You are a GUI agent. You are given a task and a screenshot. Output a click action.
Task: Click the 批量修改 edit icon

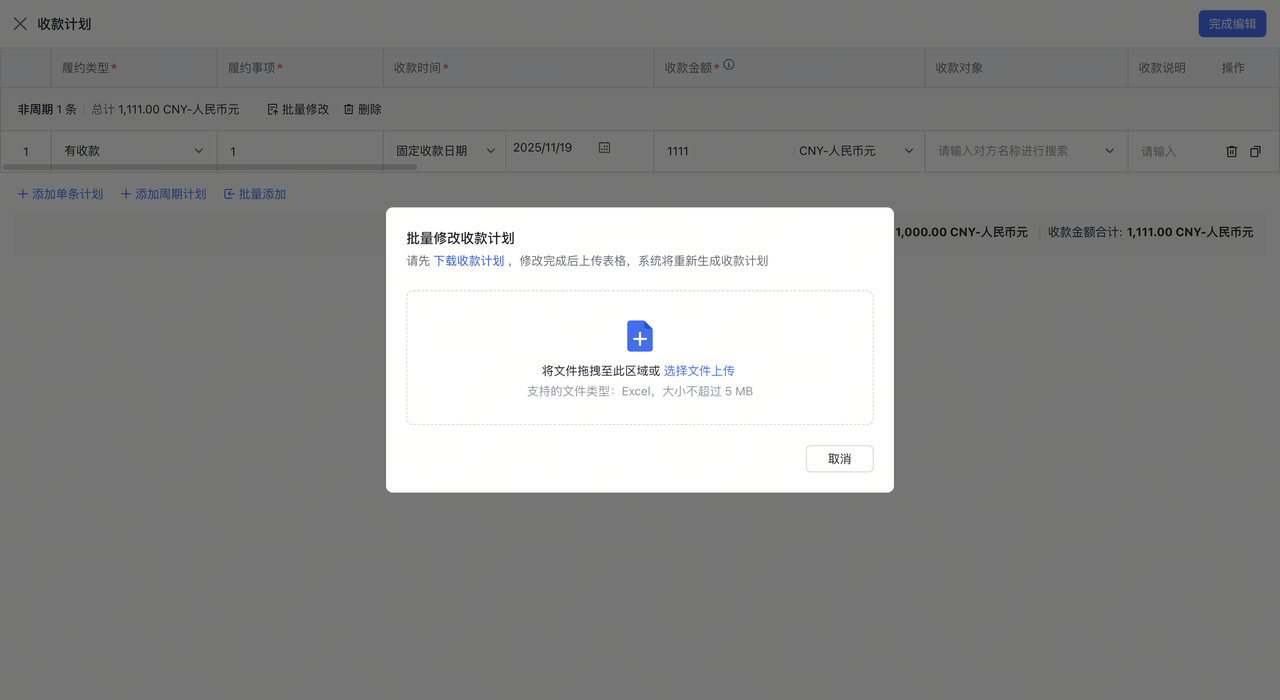pyautogui.click(x=271, y=109)
